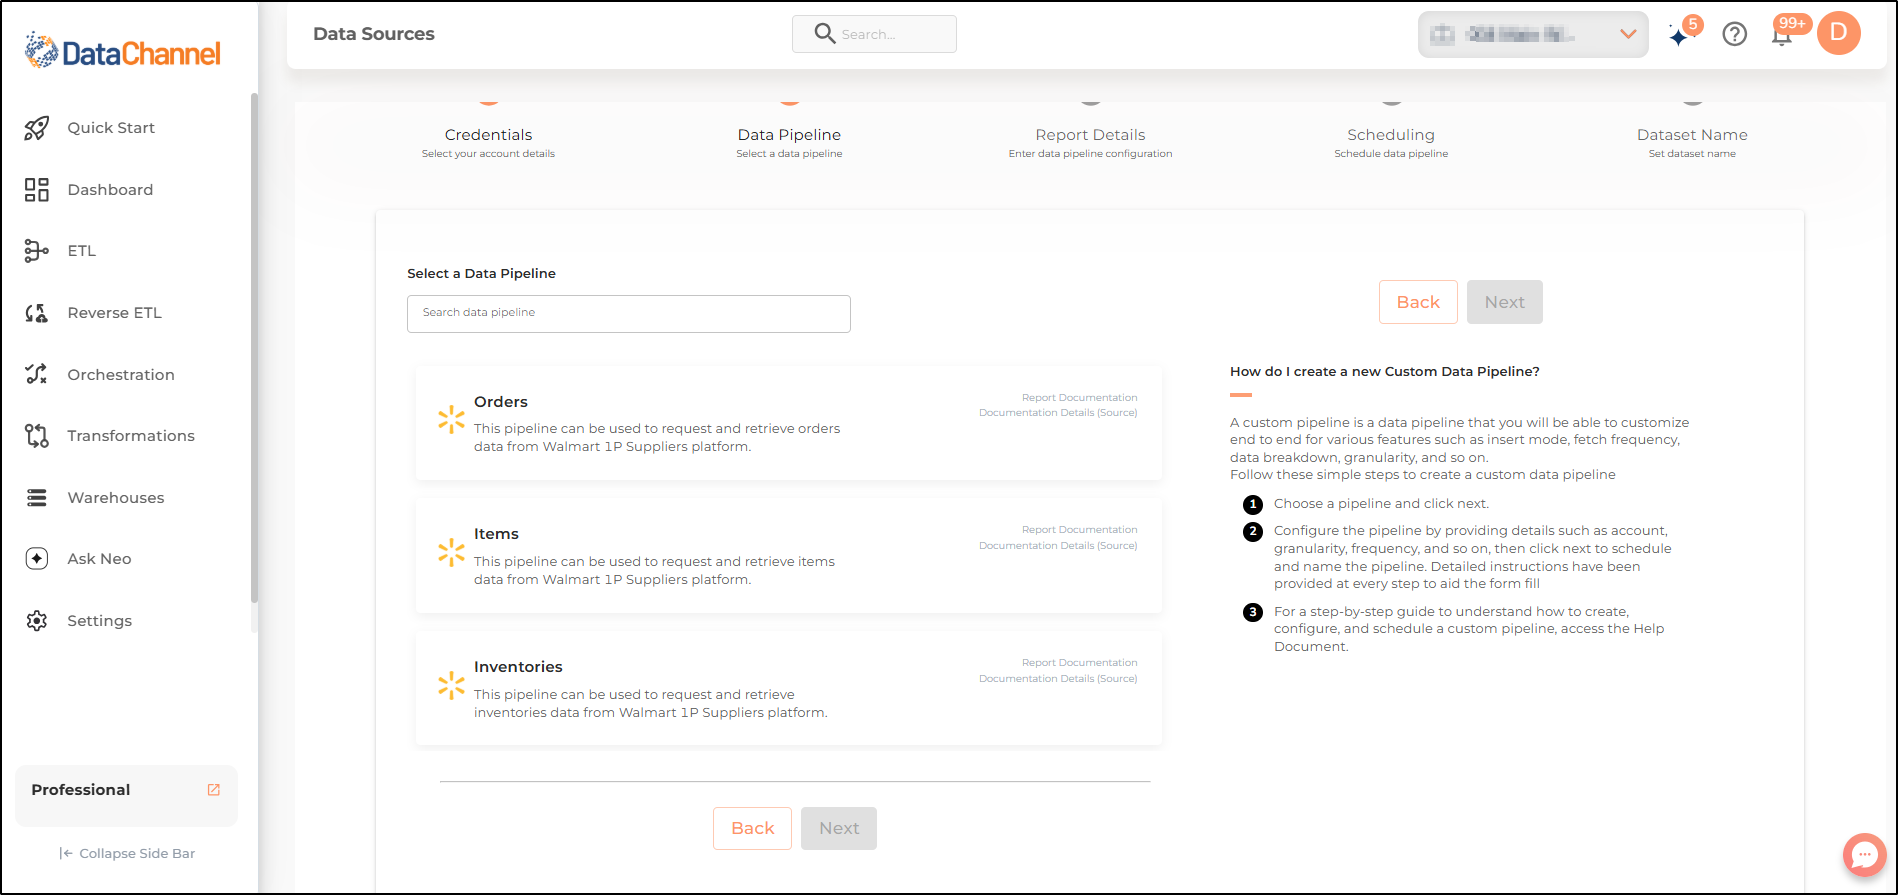Click the Ask Neo icon

pos(37,559)
